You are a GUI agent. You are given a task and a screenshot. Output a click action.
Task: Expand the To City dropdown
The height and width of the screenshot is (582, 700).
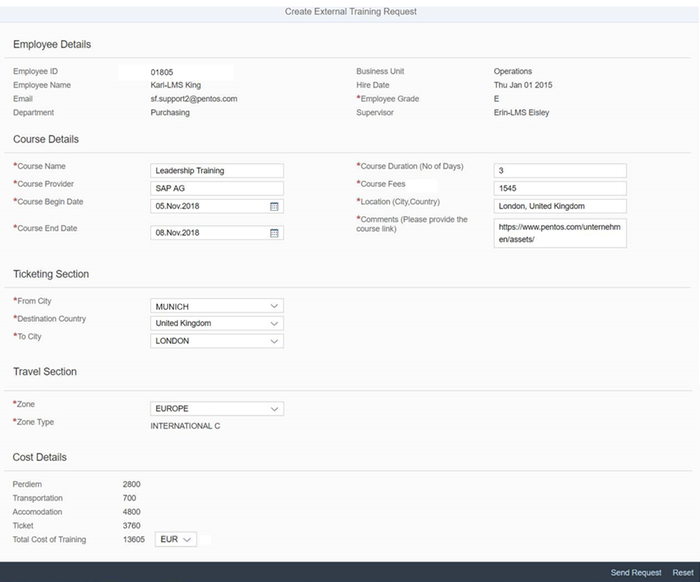coord(274,341)
